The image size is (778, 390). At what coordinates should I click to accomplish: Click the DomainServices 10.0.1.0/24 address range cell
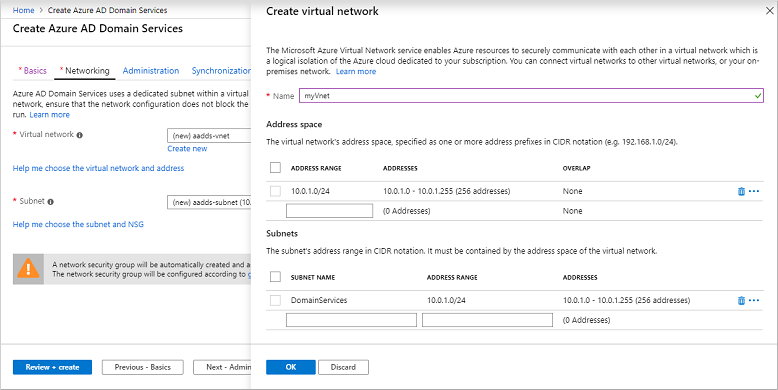[x=446, y=300]
